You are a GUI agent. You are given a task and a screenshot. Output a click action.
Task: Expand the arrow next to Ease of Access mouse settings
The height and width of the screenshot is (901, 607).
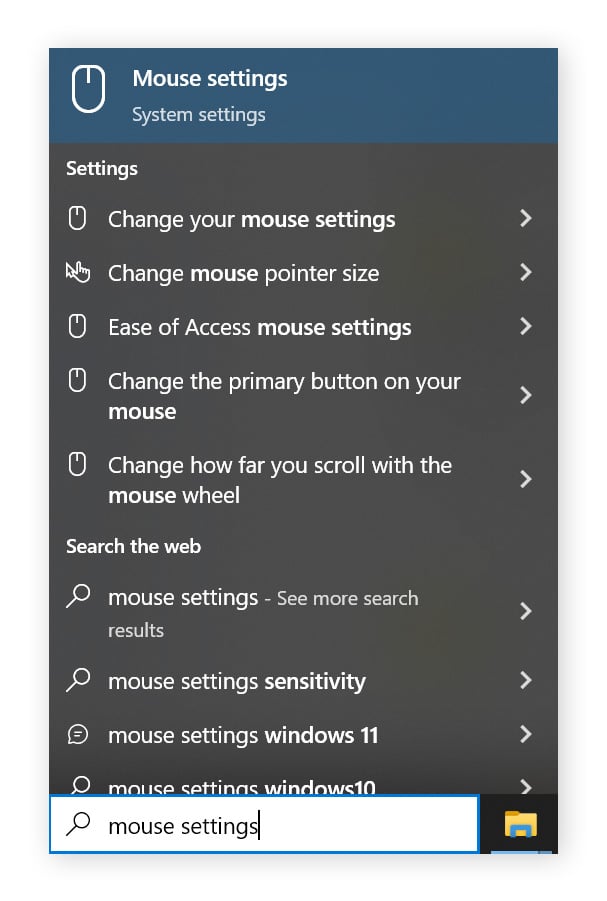[x=525, y=327]
